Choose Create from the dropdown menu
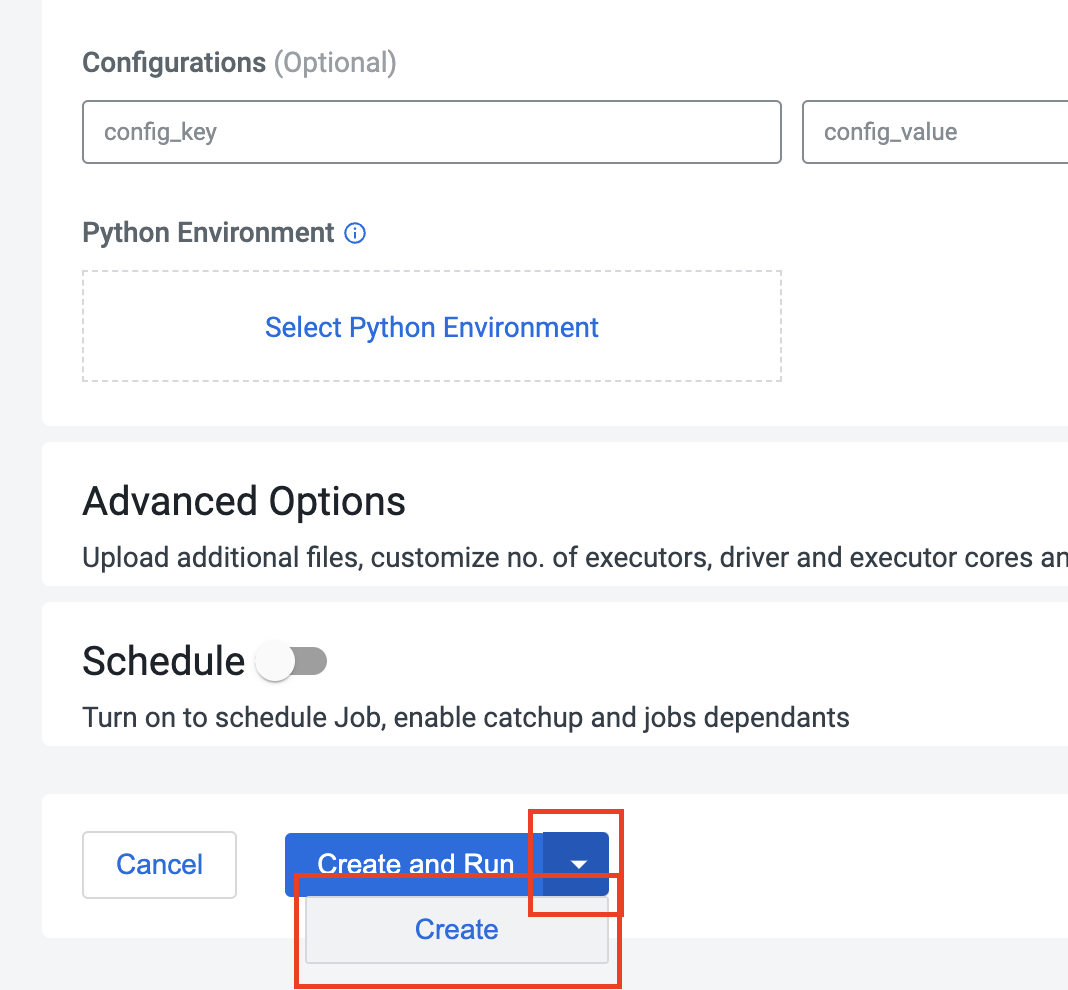 (x=456, y=930)
